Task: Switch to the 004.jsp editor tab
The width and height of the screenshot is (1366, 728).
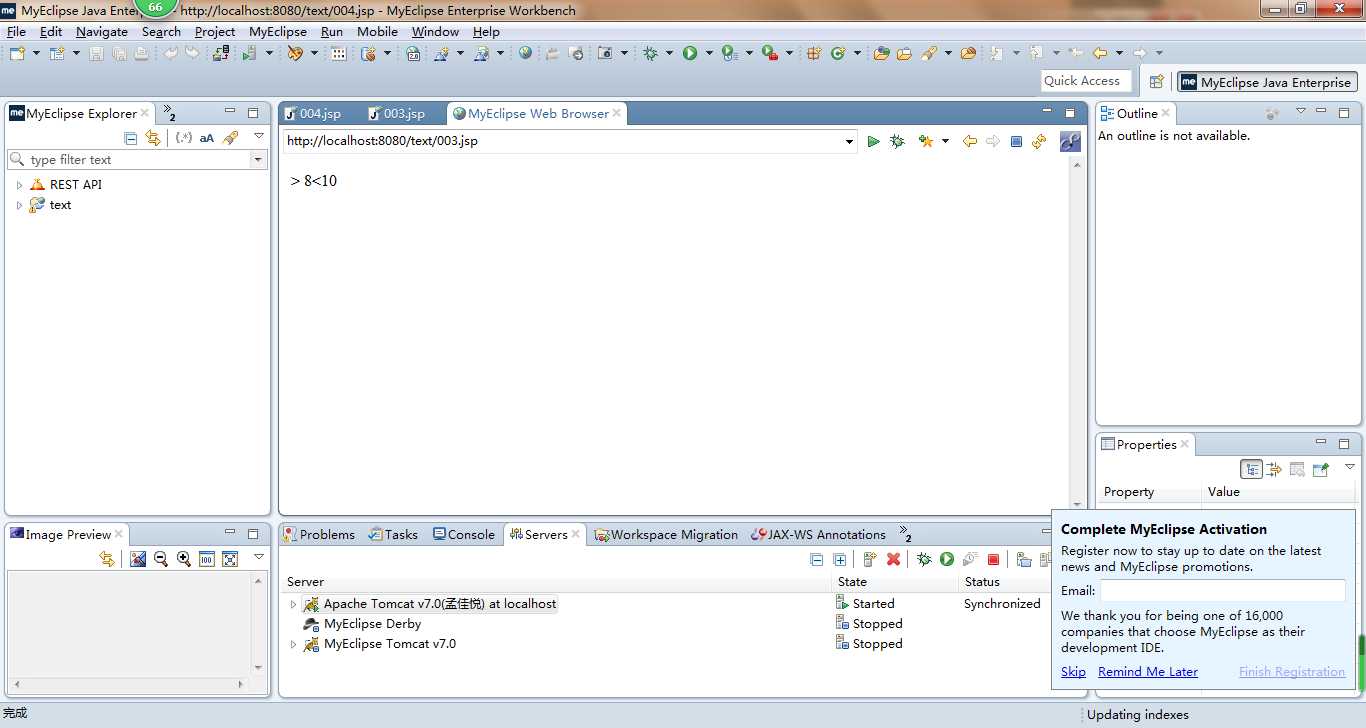Action: coord(312,114)
